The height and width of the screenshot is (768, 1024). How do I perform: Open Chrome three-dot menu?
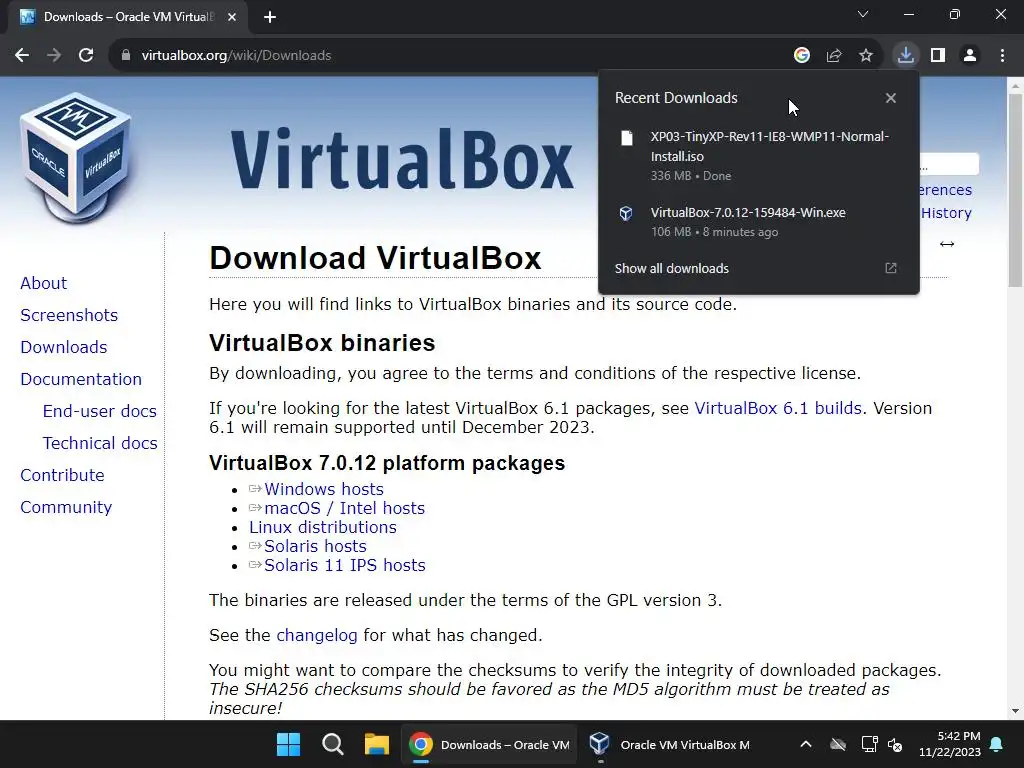1002,56
